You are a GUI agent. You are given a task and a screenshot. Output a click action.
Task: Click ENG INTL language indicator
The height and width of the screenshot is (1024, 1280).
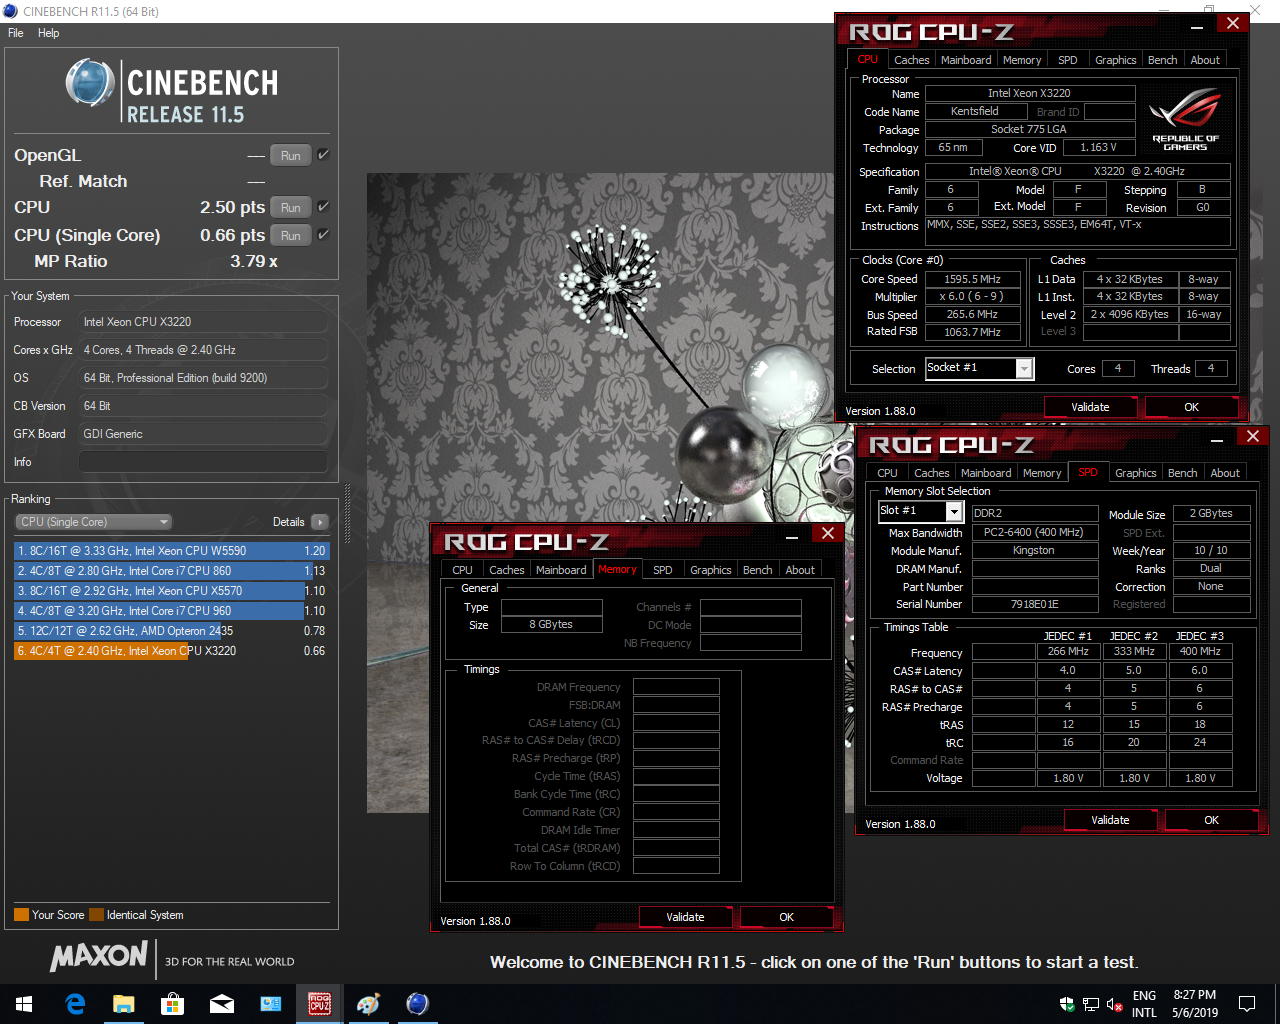pos(1144,1004)
